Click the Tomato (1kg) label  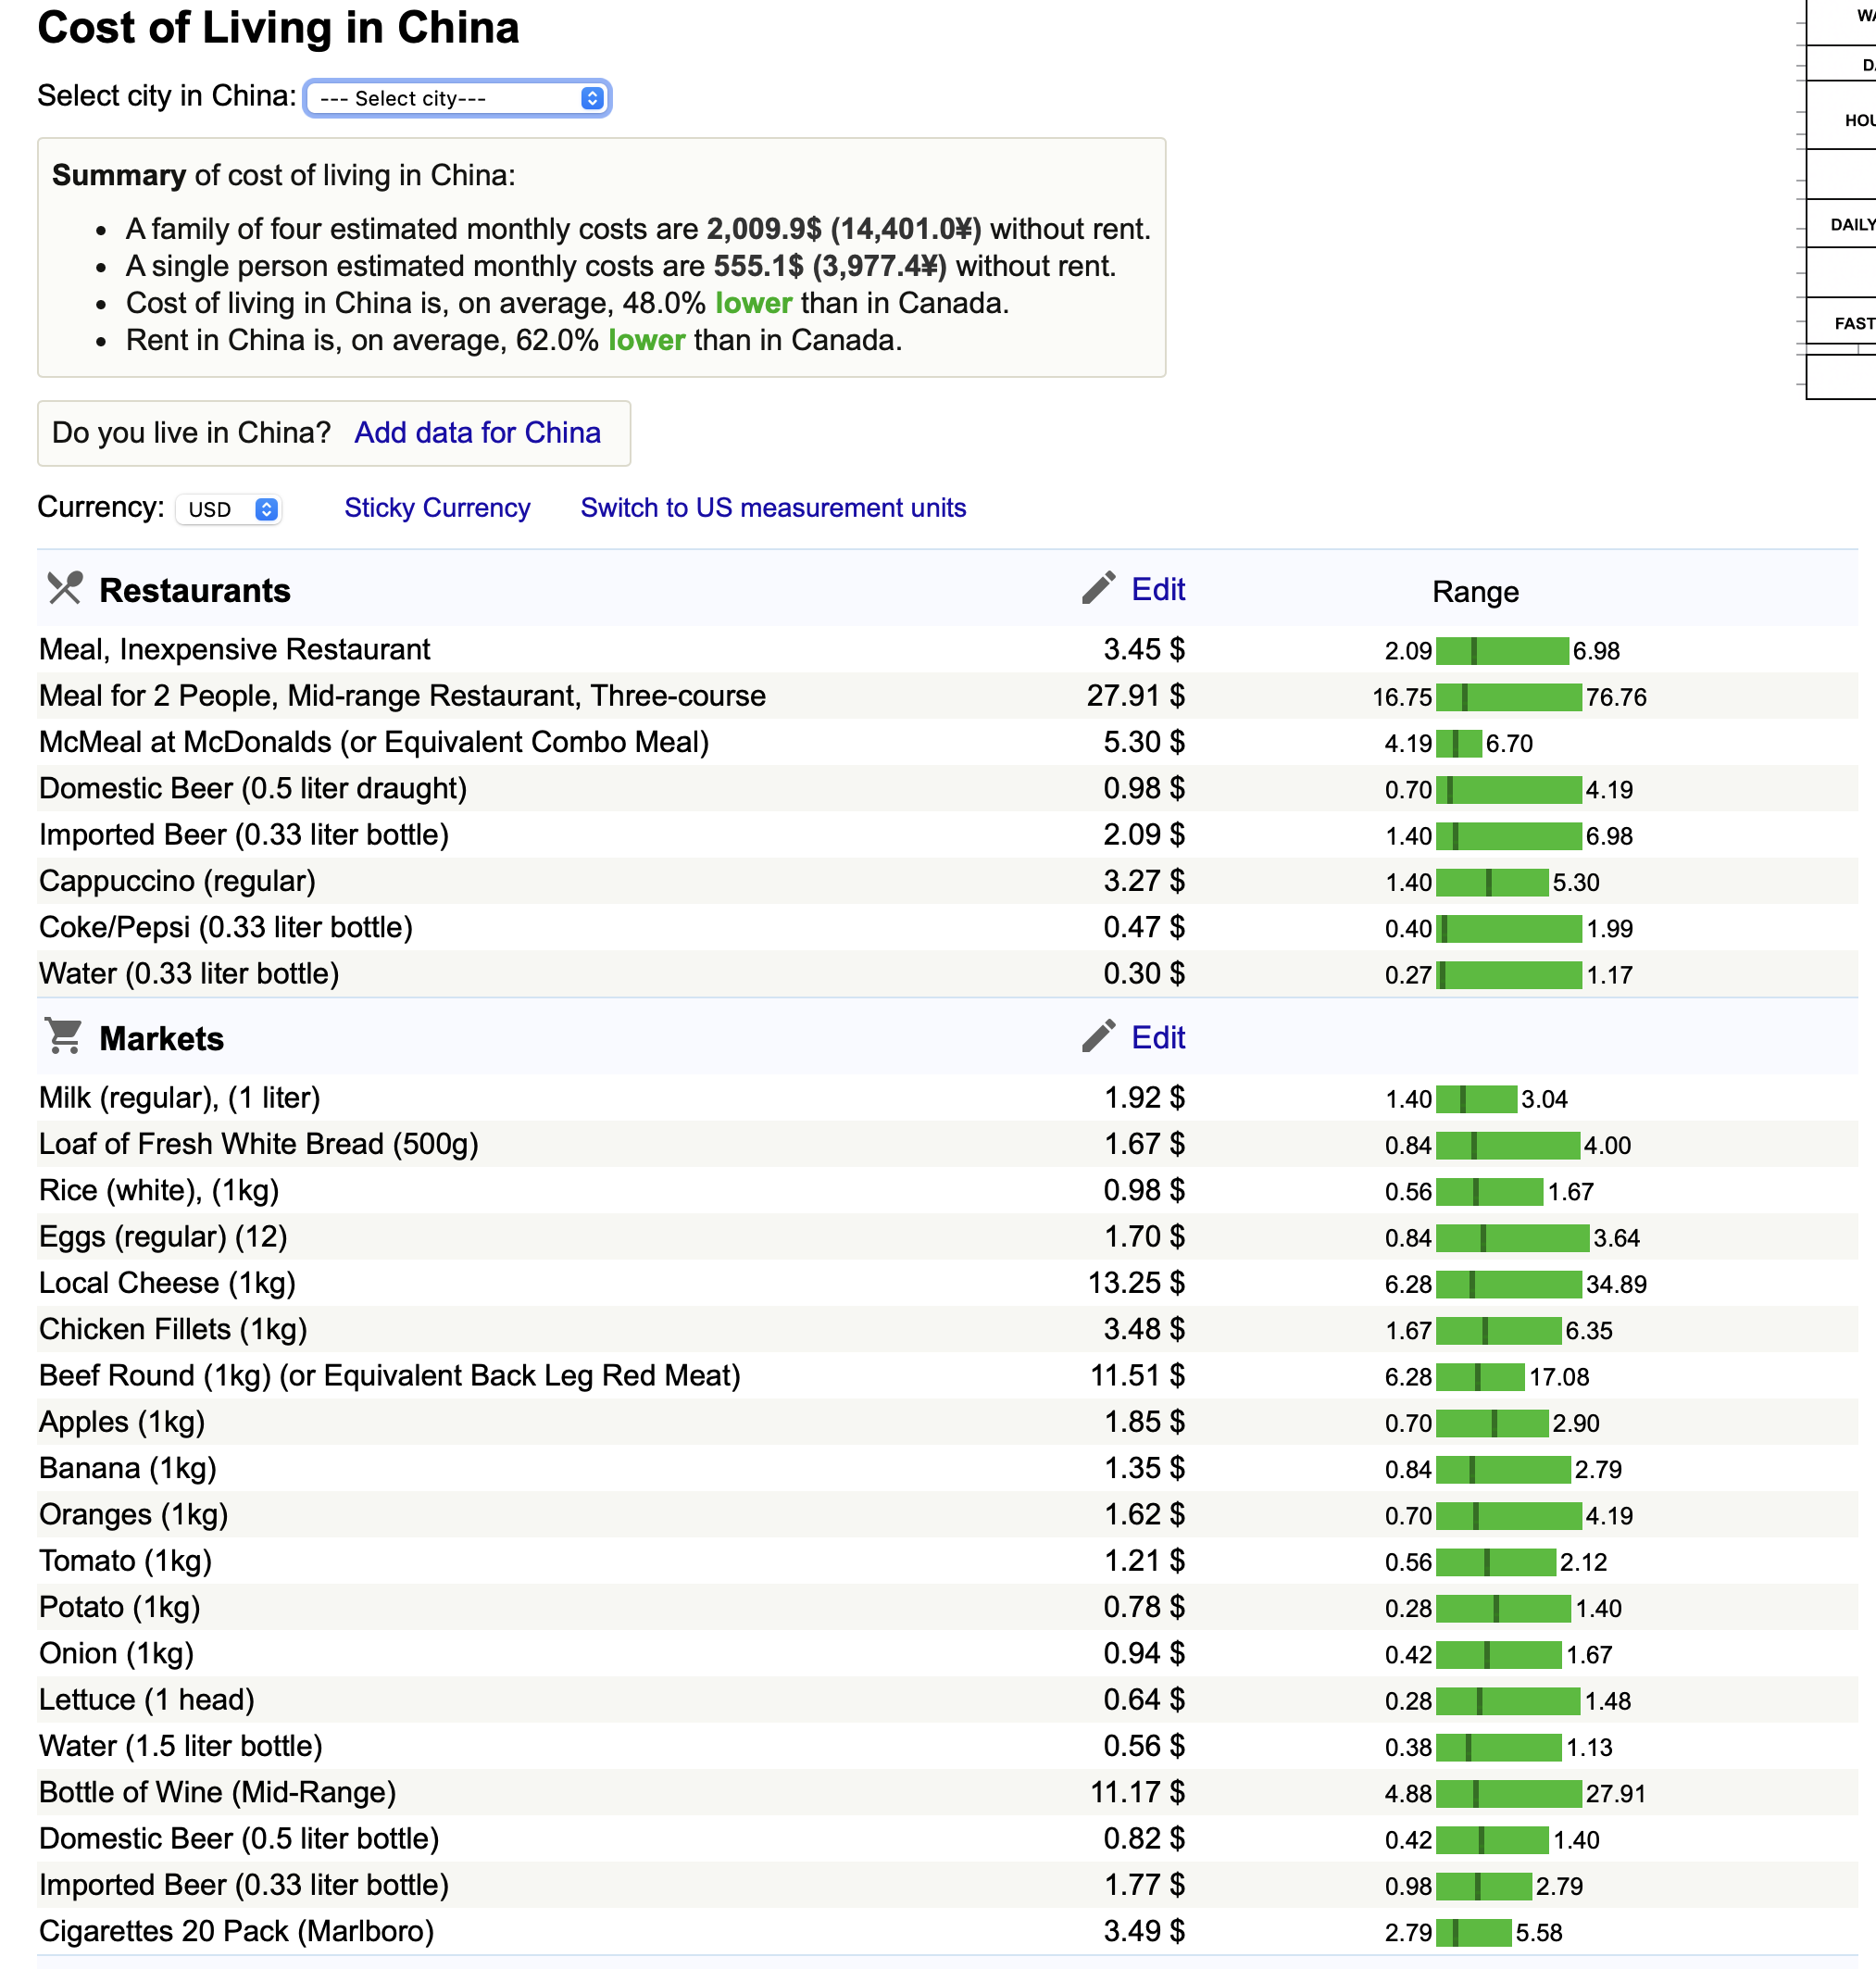pyautogui.click(x=126, y=1560)
